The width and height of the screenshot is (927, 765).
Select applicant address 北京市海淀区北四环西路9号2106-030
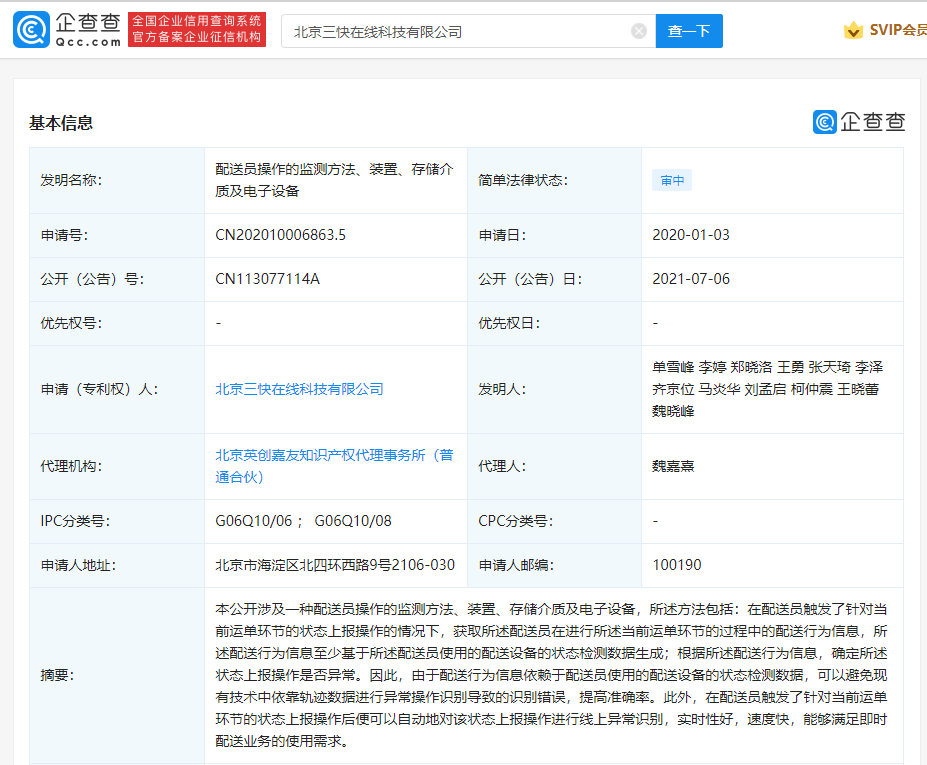(x=335, y=565)
